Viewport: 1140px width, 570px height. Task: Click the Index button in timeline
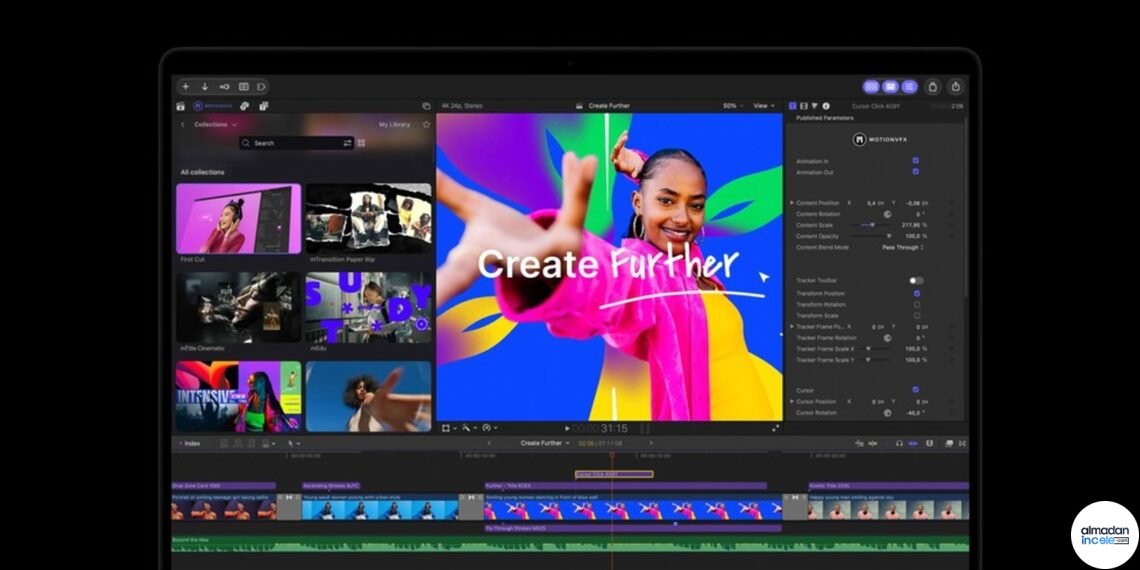click(x=190, y=443)
